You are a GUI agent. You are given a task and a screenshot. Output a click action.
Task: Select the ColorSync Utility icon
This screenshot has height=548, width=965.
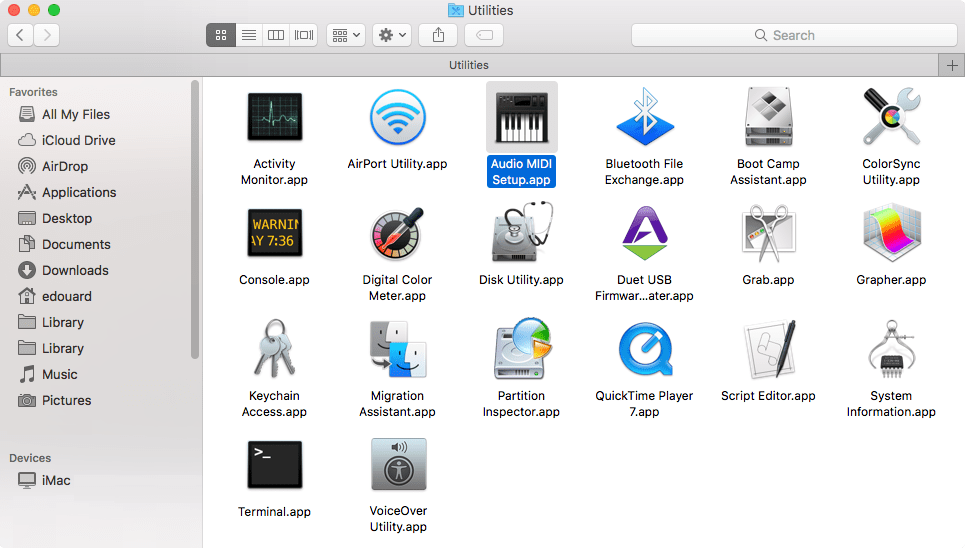891,116
